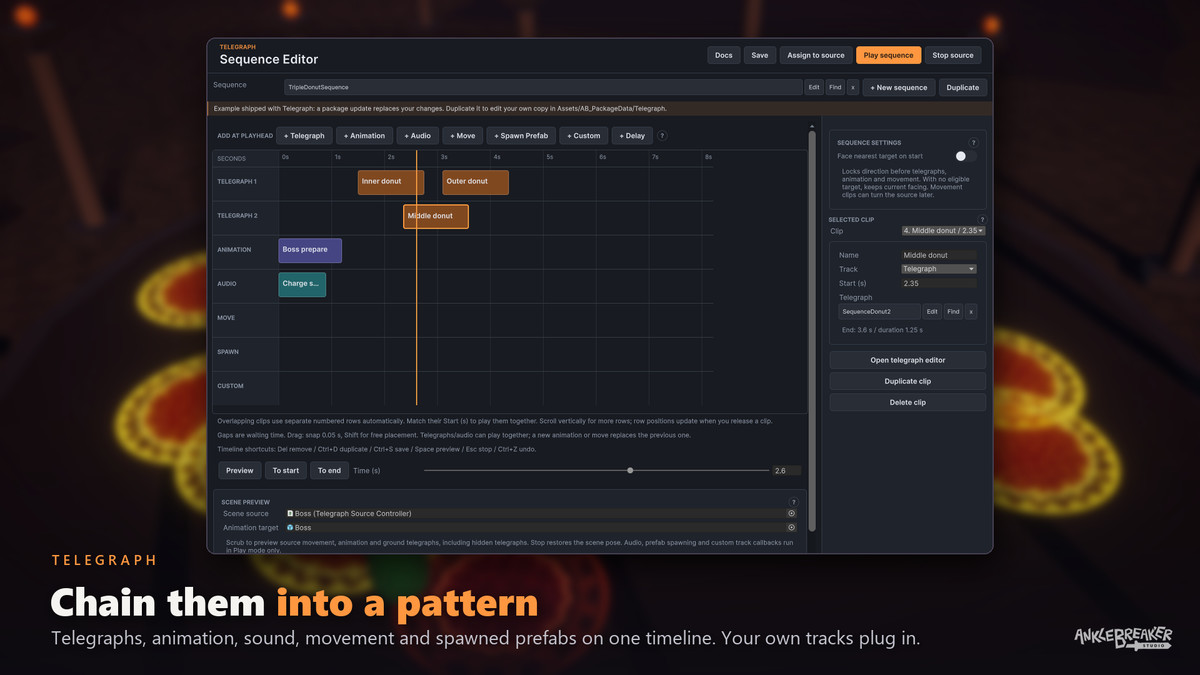Image resolution: width=1200 pixels, height=675 pixels.
Task: Click the Time value field showing 2.6
Action: pos(786,470)
